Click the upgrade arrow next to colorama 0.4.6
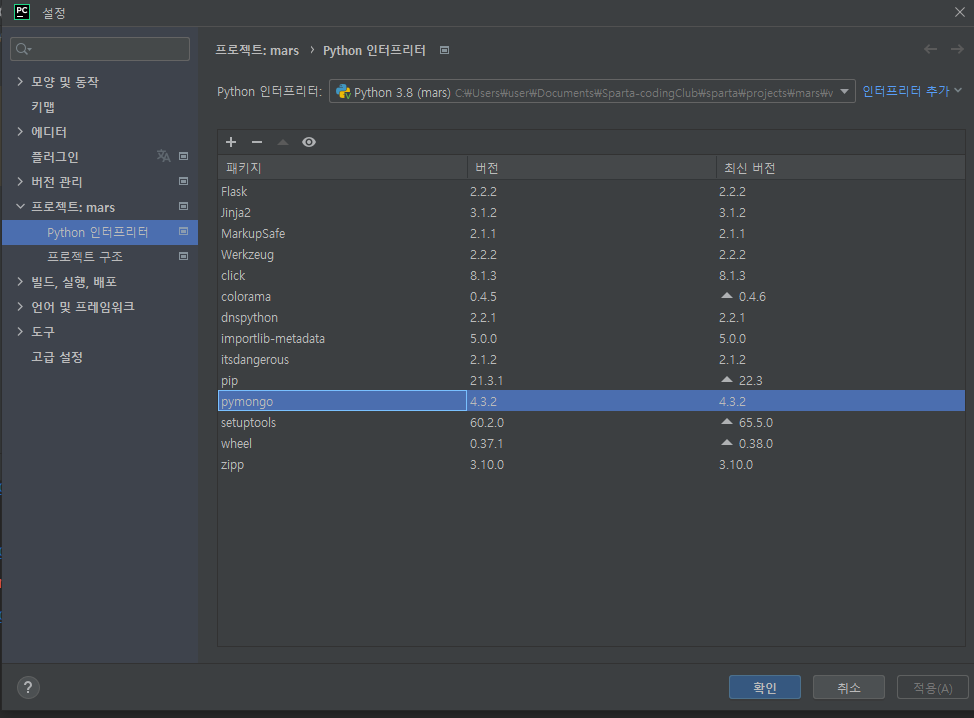The height and width of the screenshot is (718, 974). [727, 296]
